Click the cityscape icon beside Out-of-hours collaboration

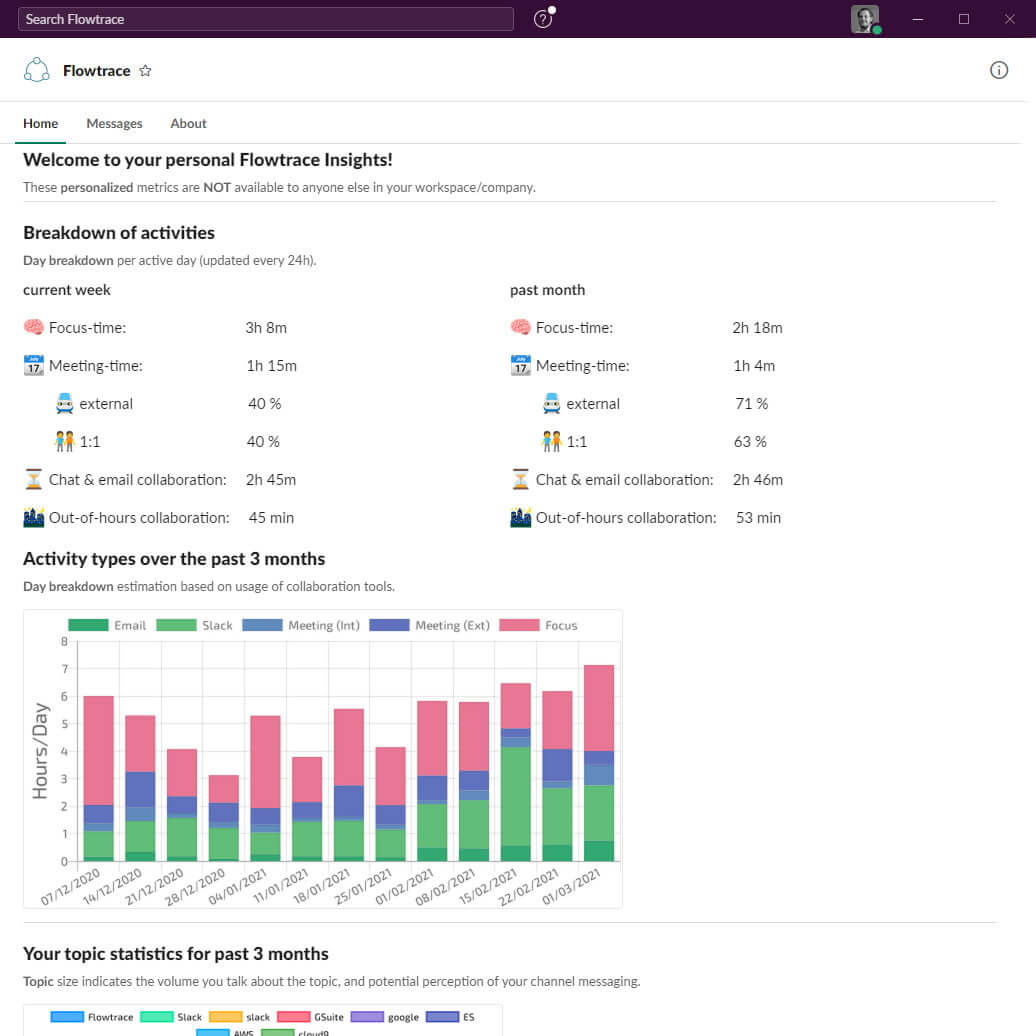(x=33, y=517)
